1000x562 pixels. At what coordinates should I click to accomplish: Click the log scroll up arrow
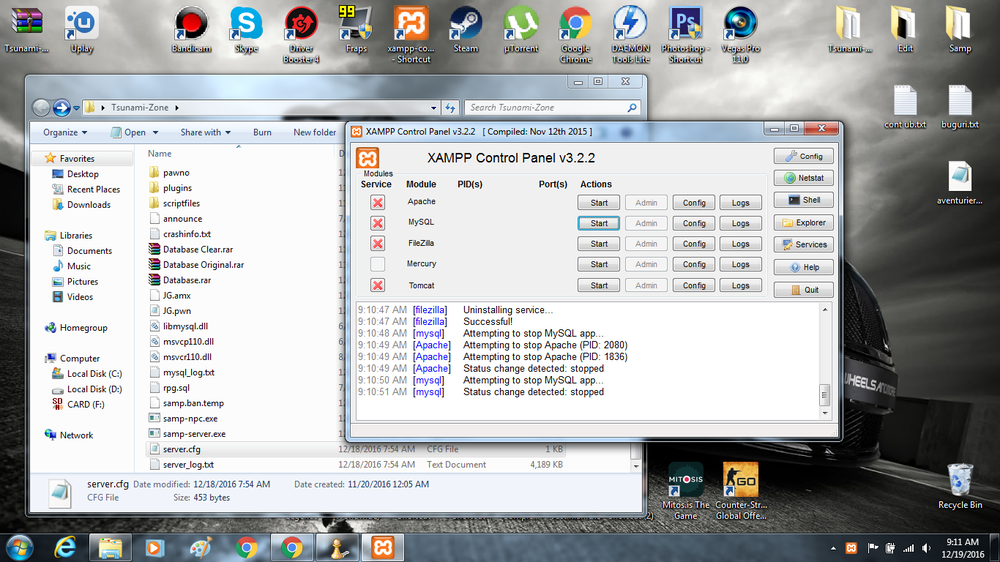[824, 309]
